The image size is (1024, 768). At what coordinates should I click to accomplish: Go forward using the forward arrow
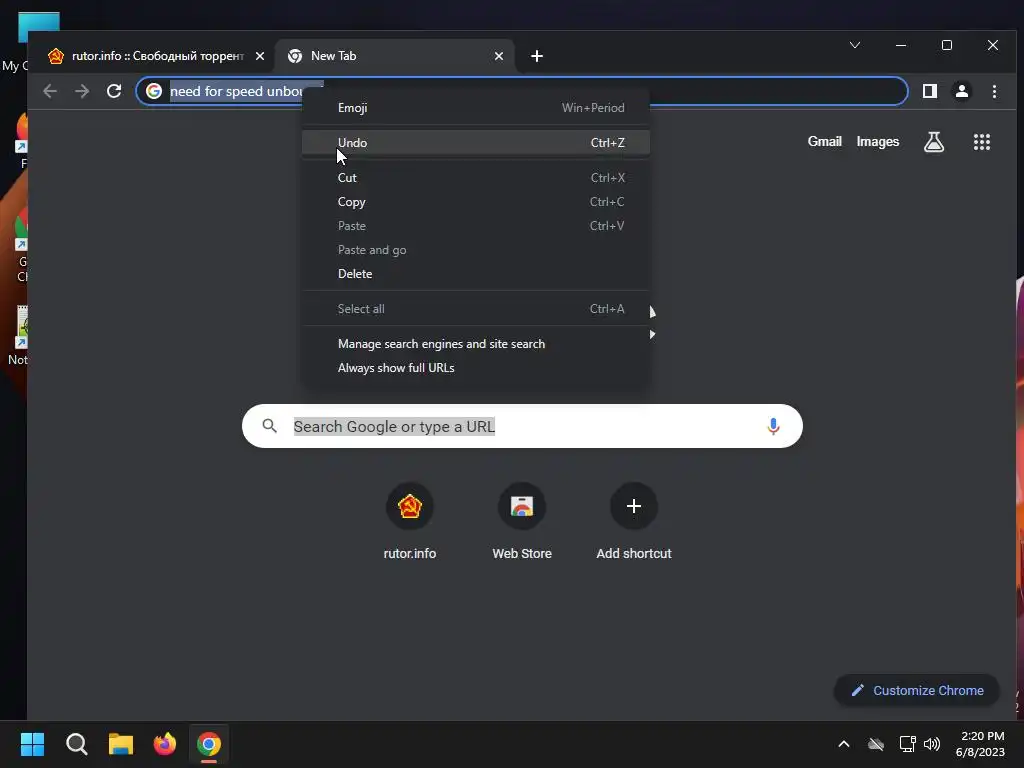coord(82,91)
